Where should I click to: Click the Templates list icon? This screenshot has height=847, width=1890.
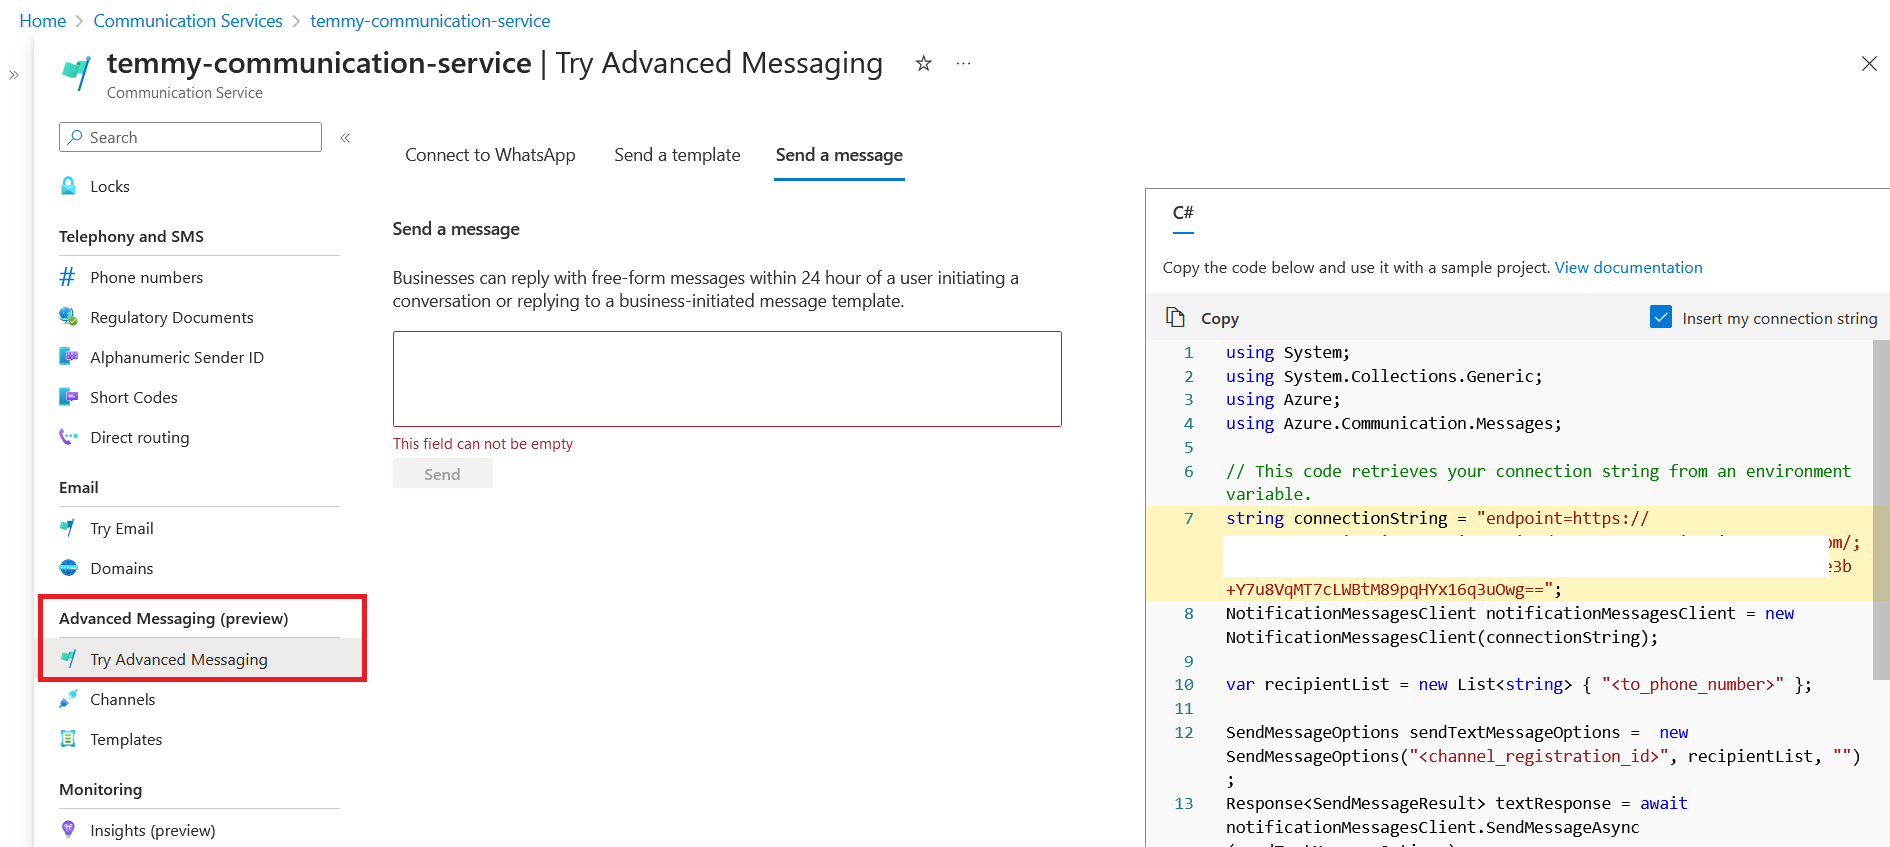[x=68, y=739]
